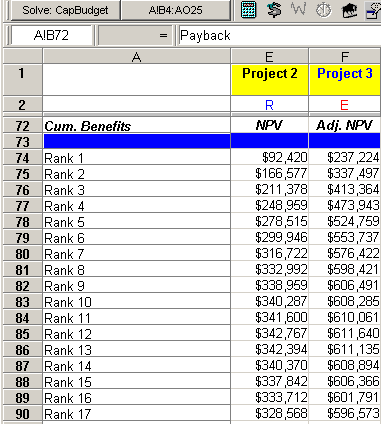Click the calculator icon in toolbar
The image size is (381, 424).
[x=248, y=10]
